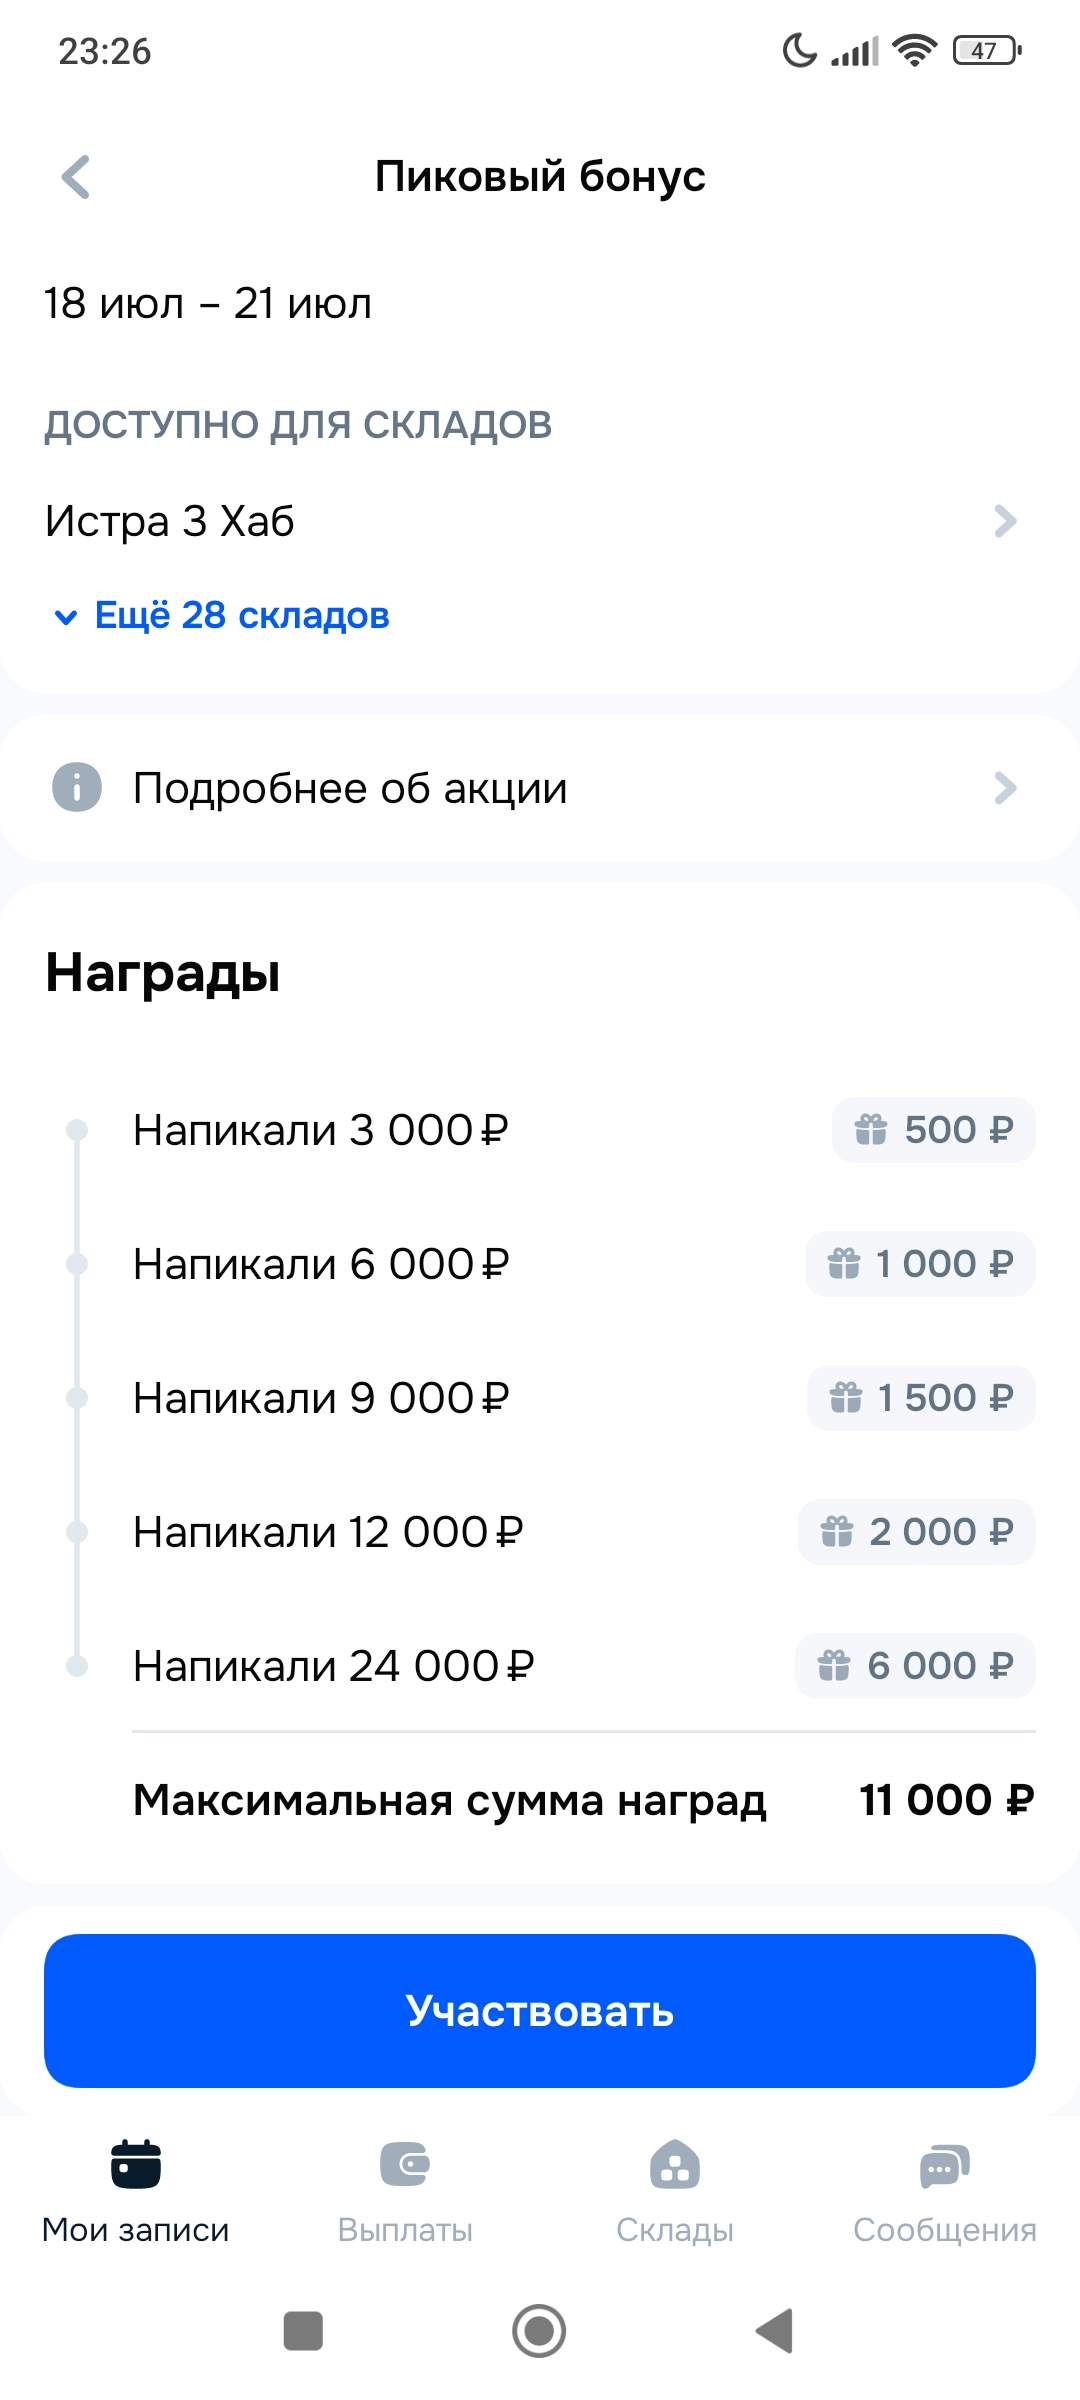The height and width of the screenshot is (2400, 1080).
Task: Tap the 1 000 ₽ reward badge
Action: click(x=920, y=1264)
